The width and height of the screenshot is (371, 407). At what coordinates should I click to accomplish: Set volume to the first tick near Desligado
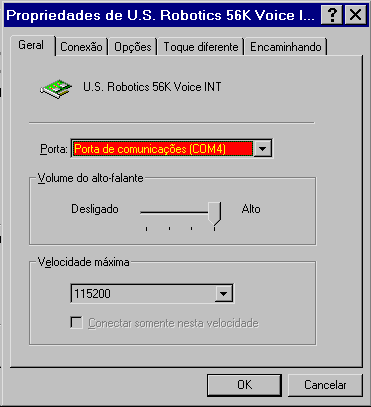(x=147, y=229)
